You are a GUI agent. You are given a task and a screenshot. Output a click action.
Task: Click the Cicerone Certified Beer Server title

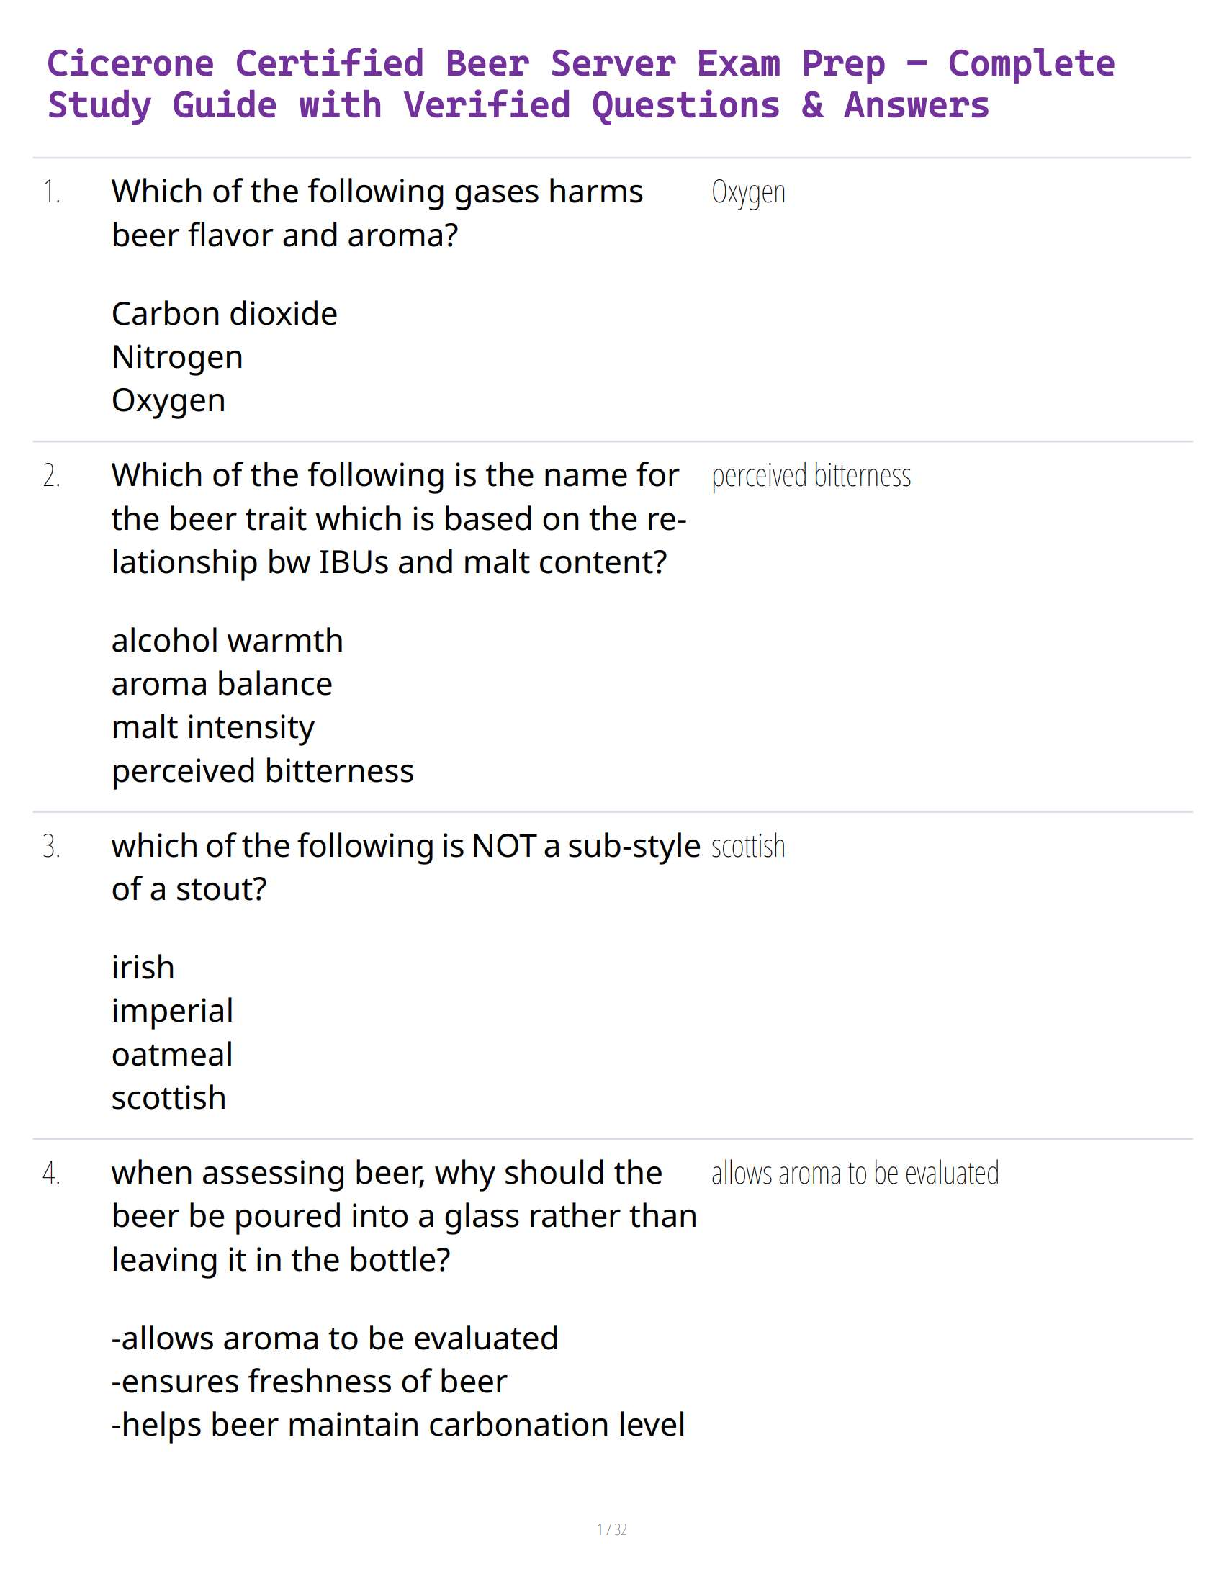(x=580, y=84)
